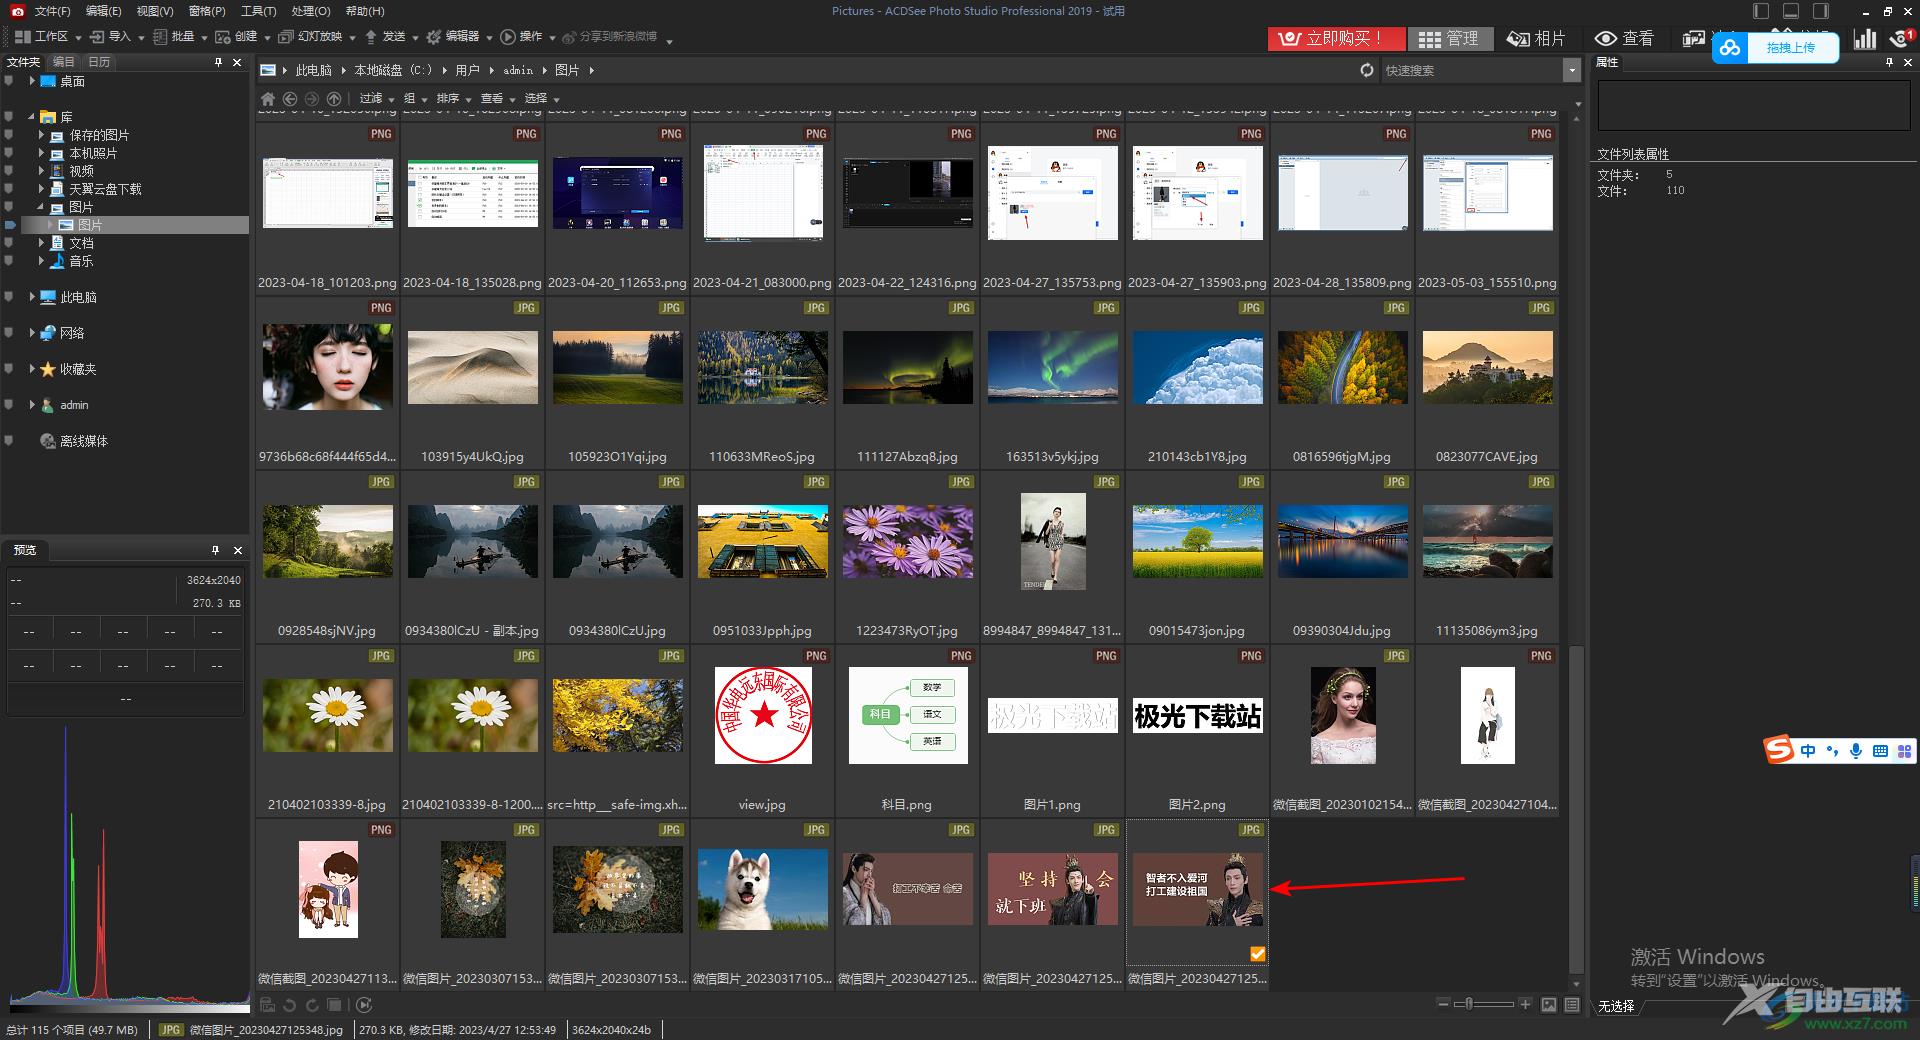Toggle Easy-Select indicator beside 离线媒体
The width and height of the screenshot is (1920, 1040).
(9, 441)
